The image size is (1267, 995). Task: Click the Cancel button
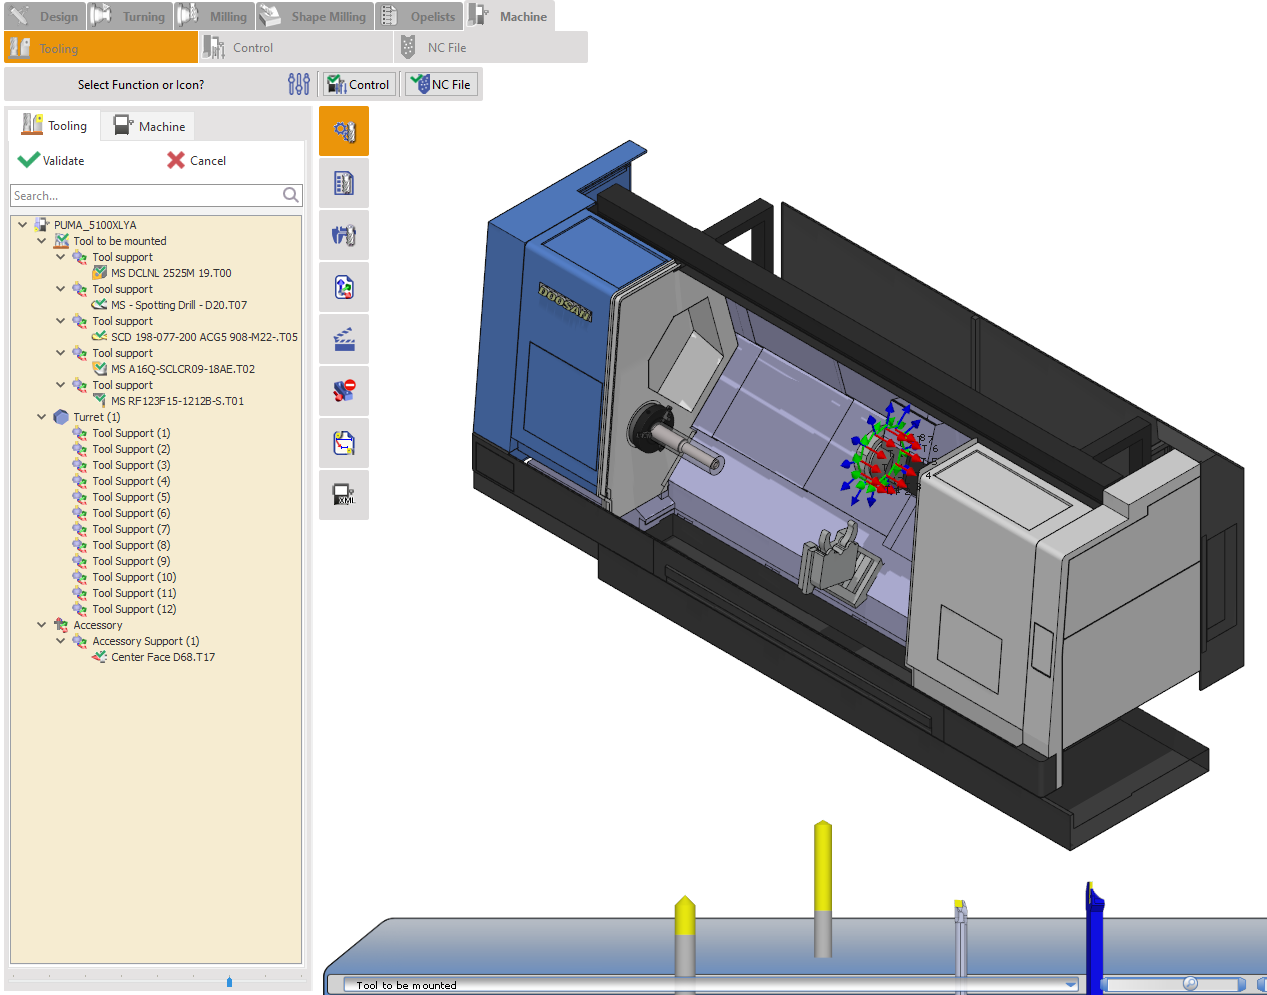197,160
